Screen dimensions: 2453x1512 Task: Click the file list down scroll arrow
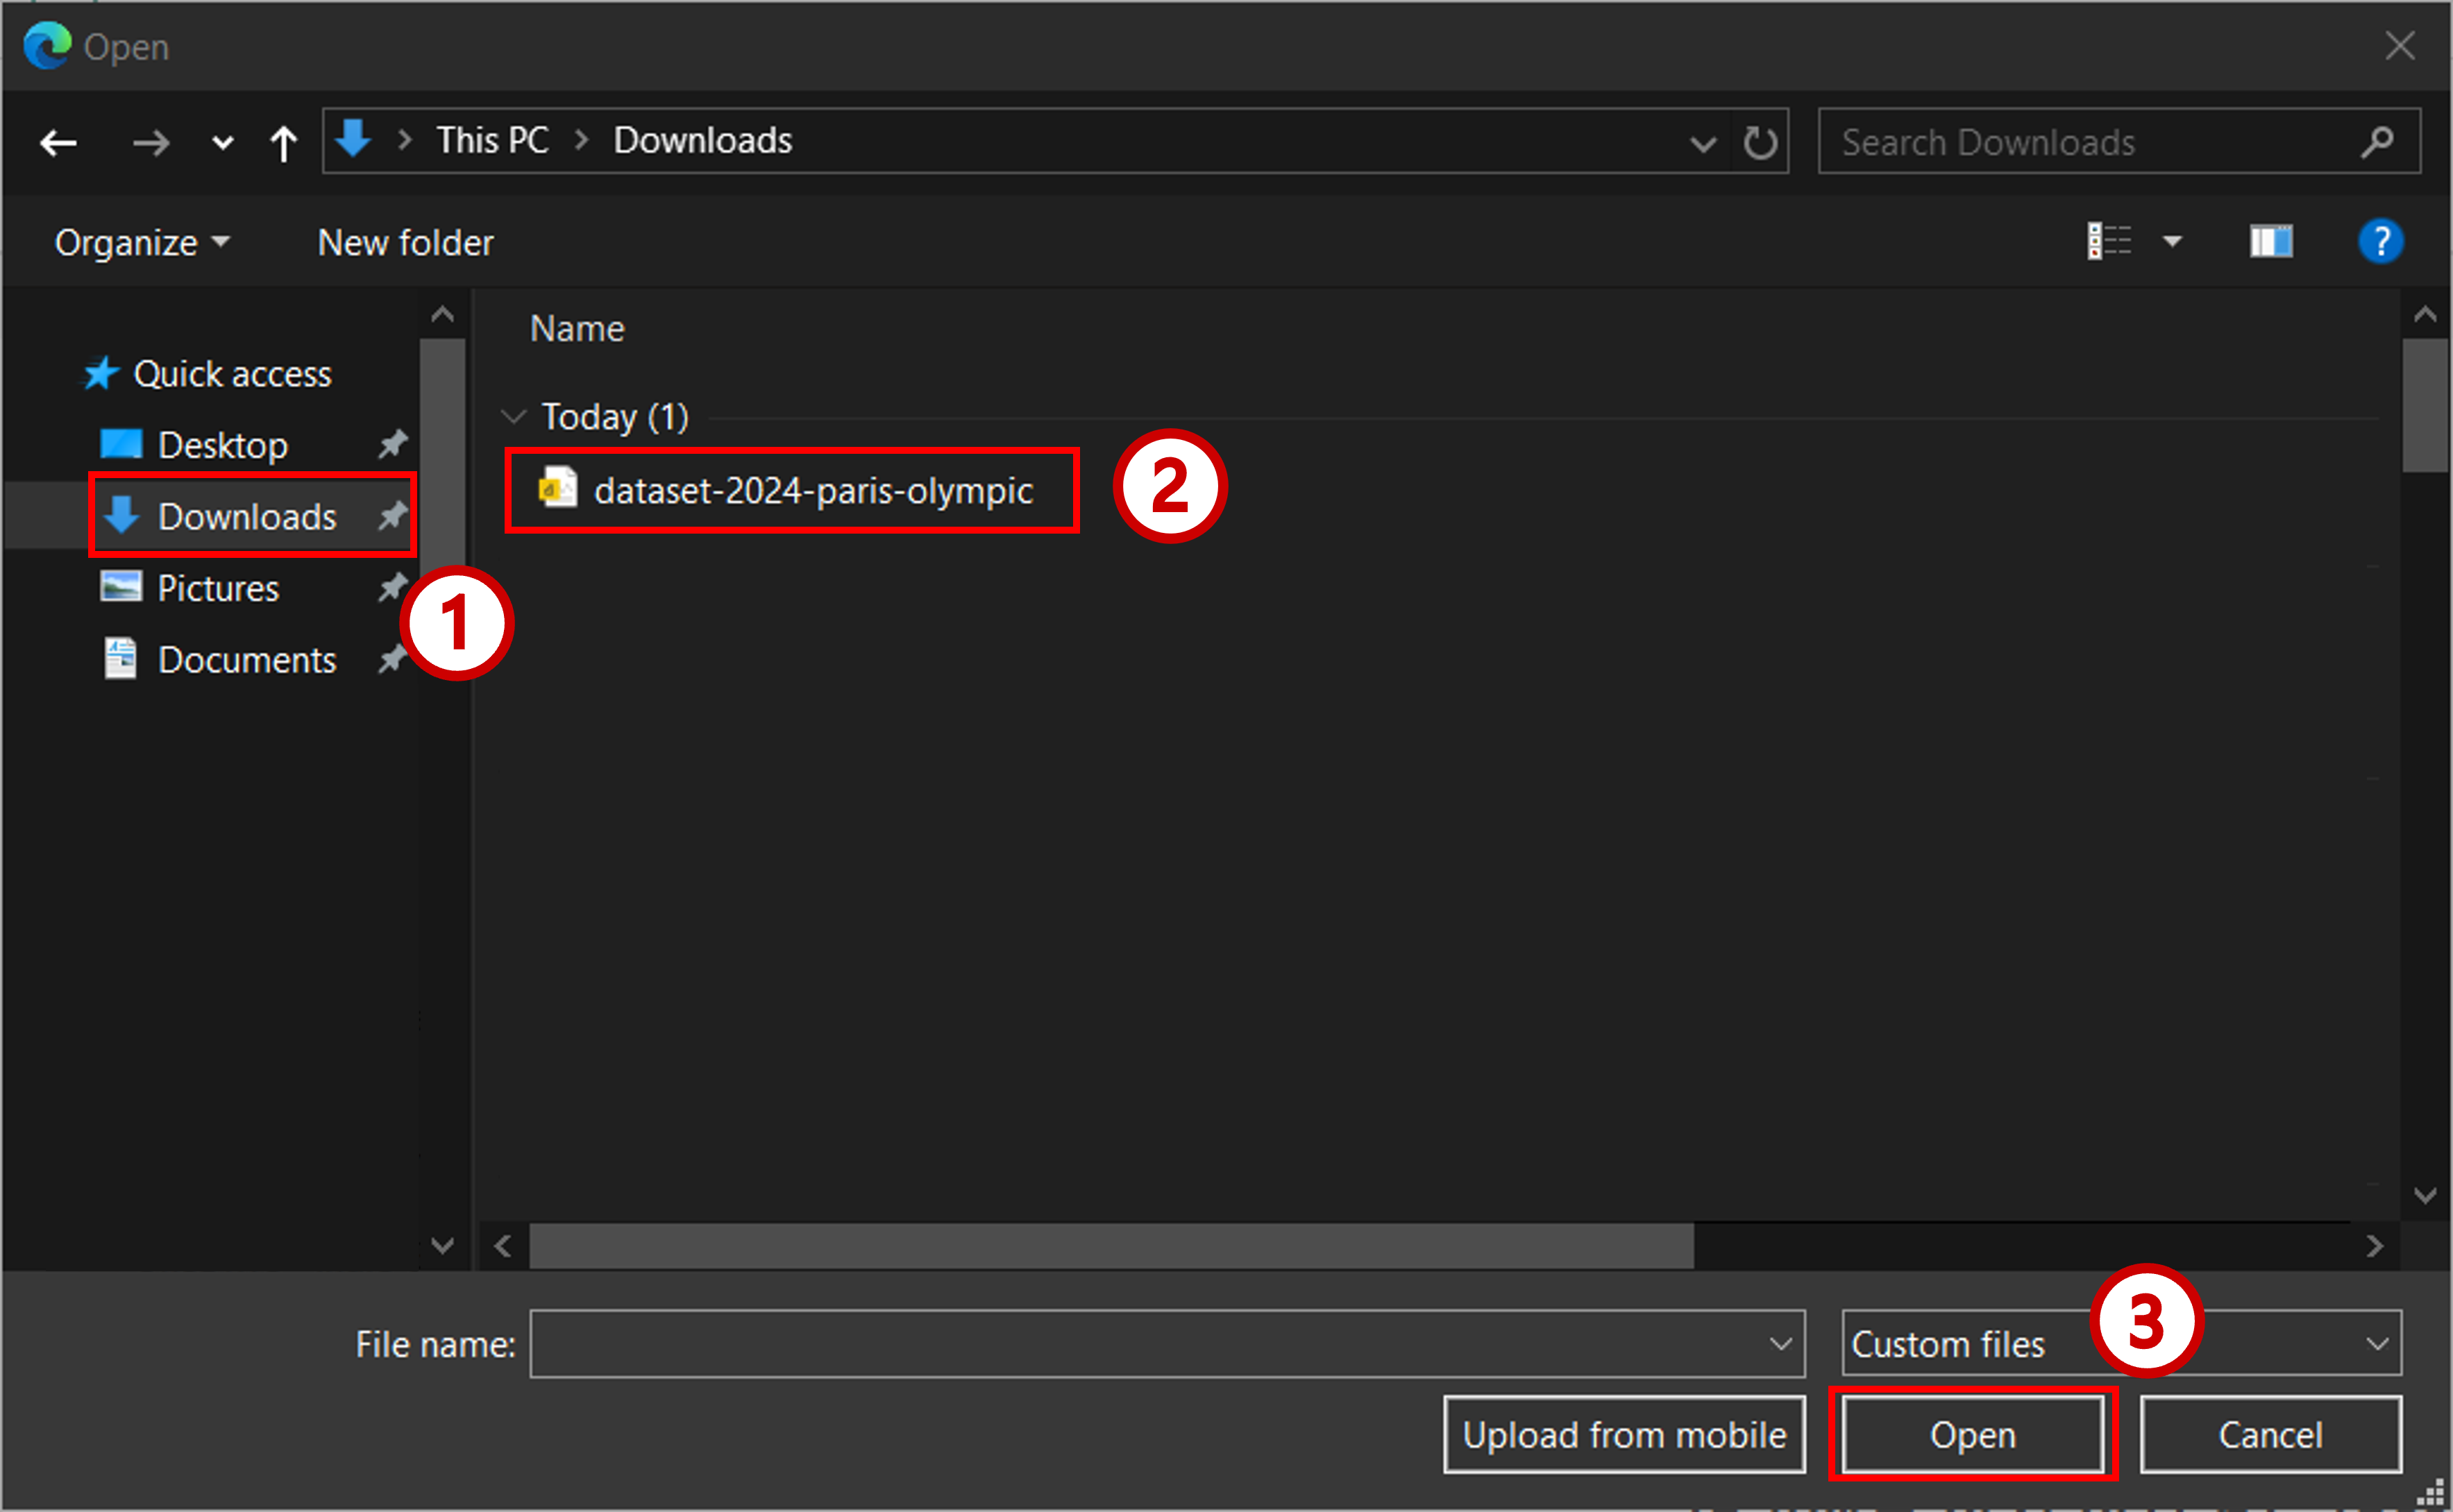2425,1195
